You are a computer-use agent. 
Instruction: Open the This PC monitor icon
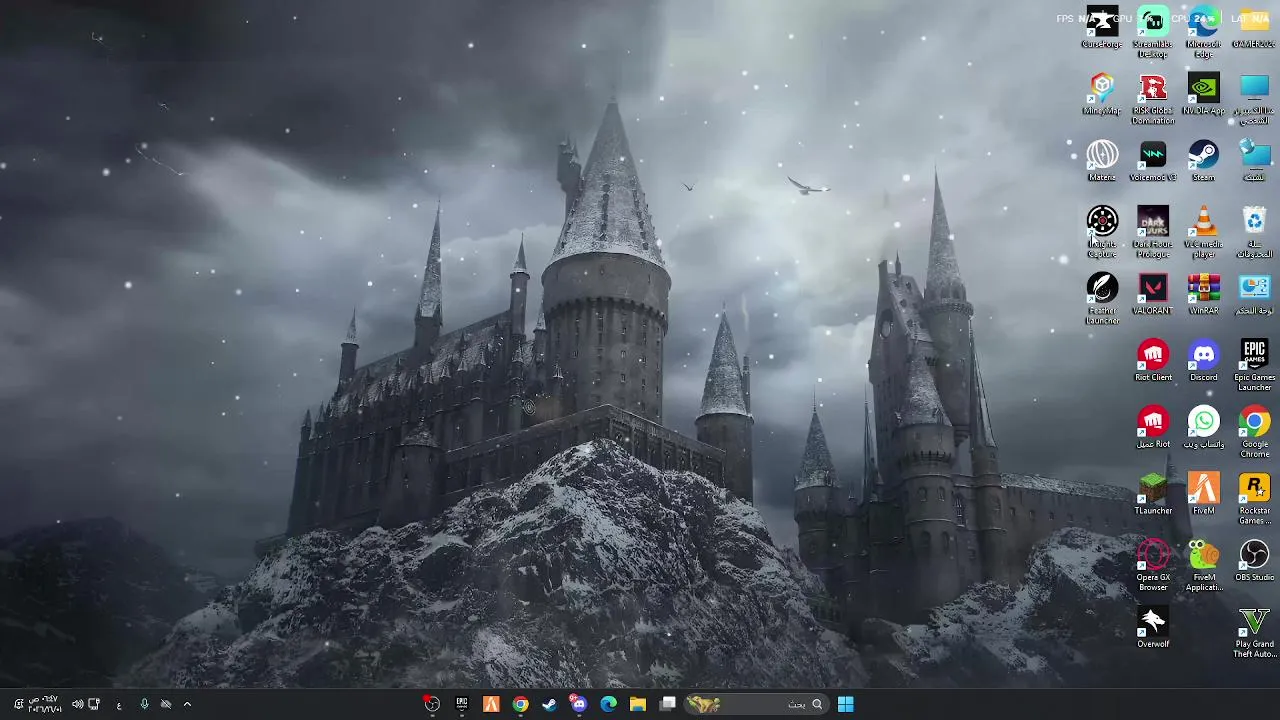click(x=1254, y=99)
